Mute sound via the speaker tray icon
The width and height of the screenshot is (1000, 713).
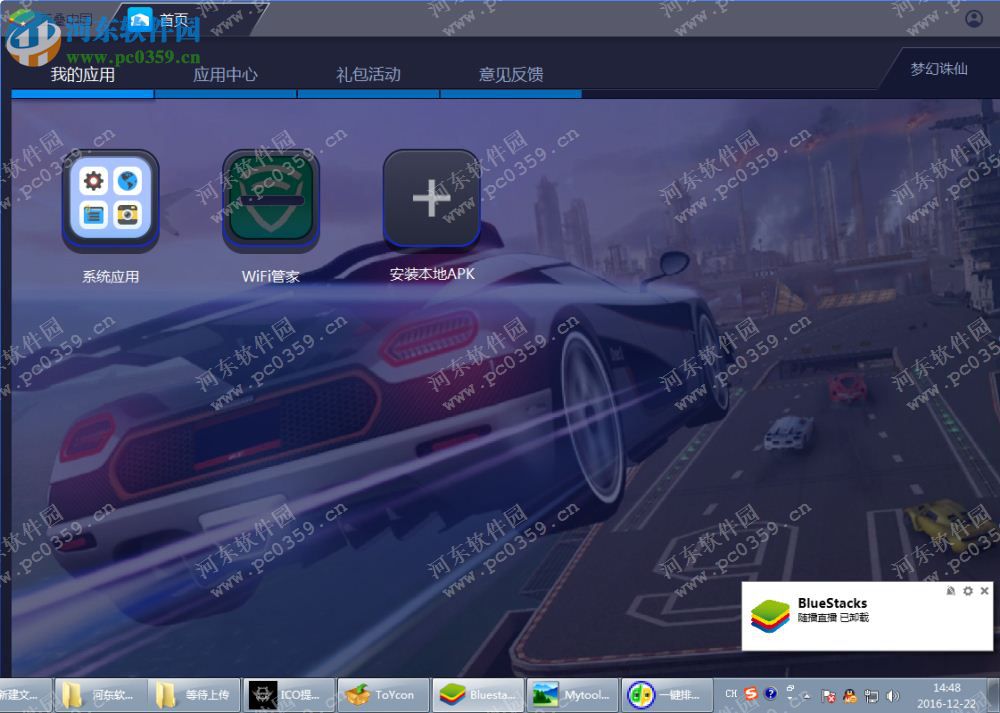tap(893, 695)
